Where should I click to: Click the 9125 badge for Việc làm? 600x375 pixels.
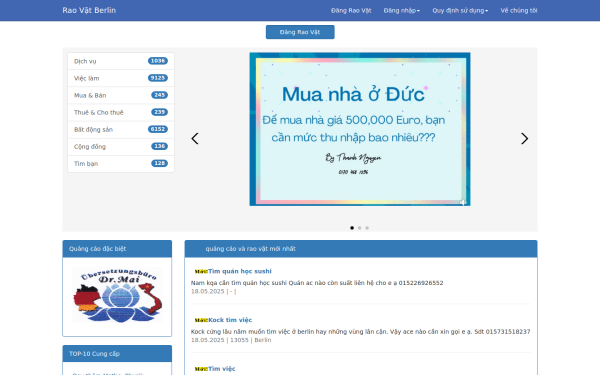[x=158, y=78]
